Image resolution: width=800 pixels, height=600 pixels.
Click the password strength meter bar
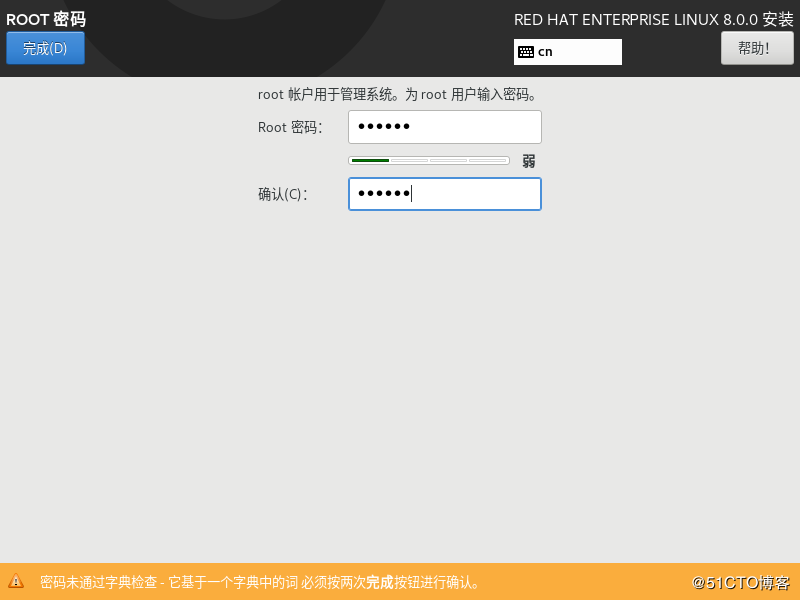(x=428, y=159)
